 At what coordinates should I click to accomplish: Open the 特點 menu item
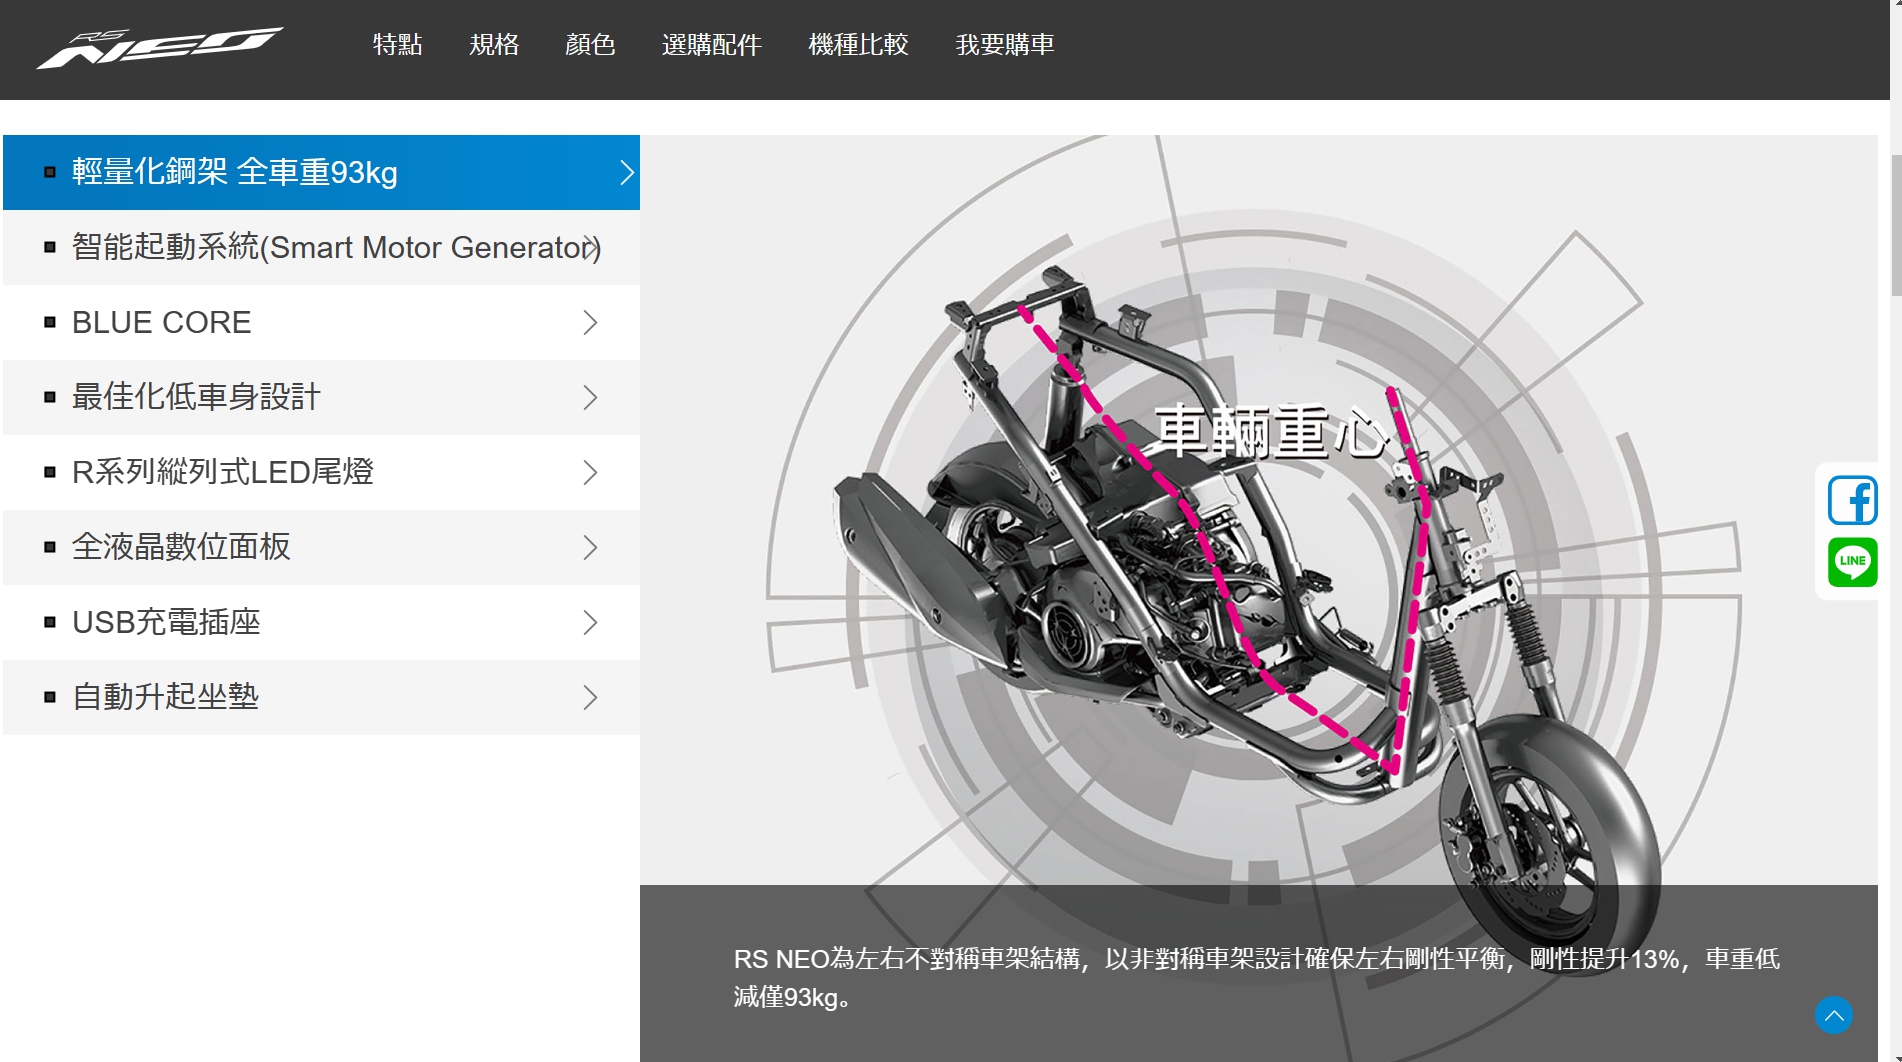397,45
